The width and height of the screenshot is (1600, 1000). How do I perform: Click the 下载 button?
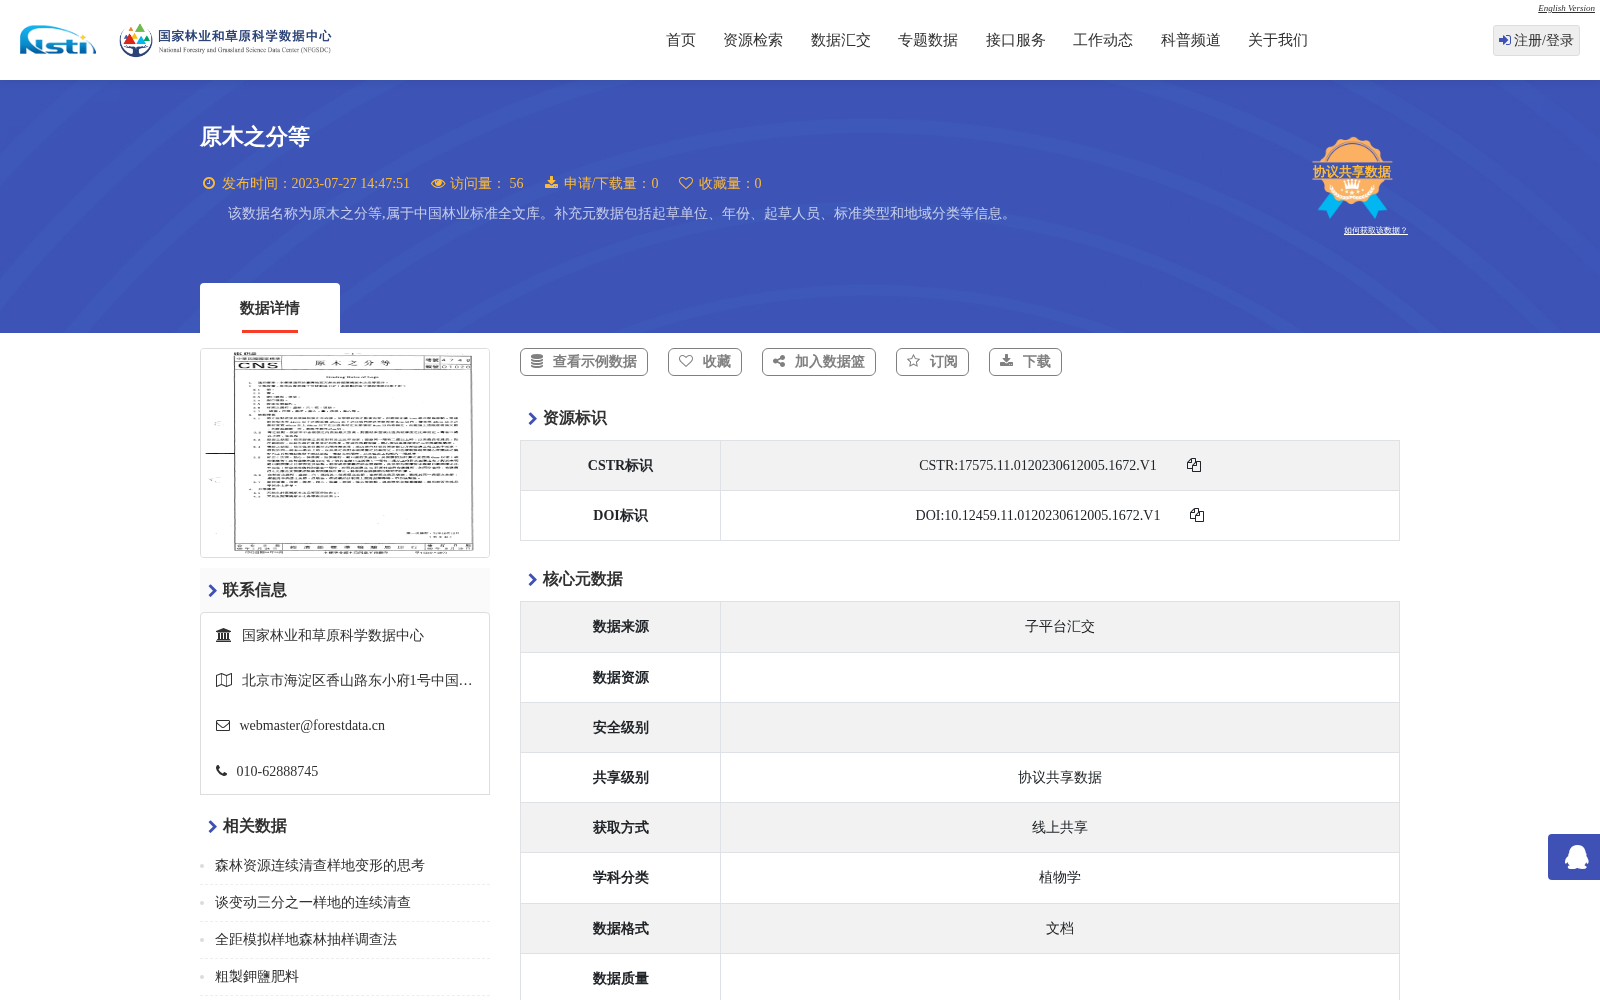click(1025, 362)
